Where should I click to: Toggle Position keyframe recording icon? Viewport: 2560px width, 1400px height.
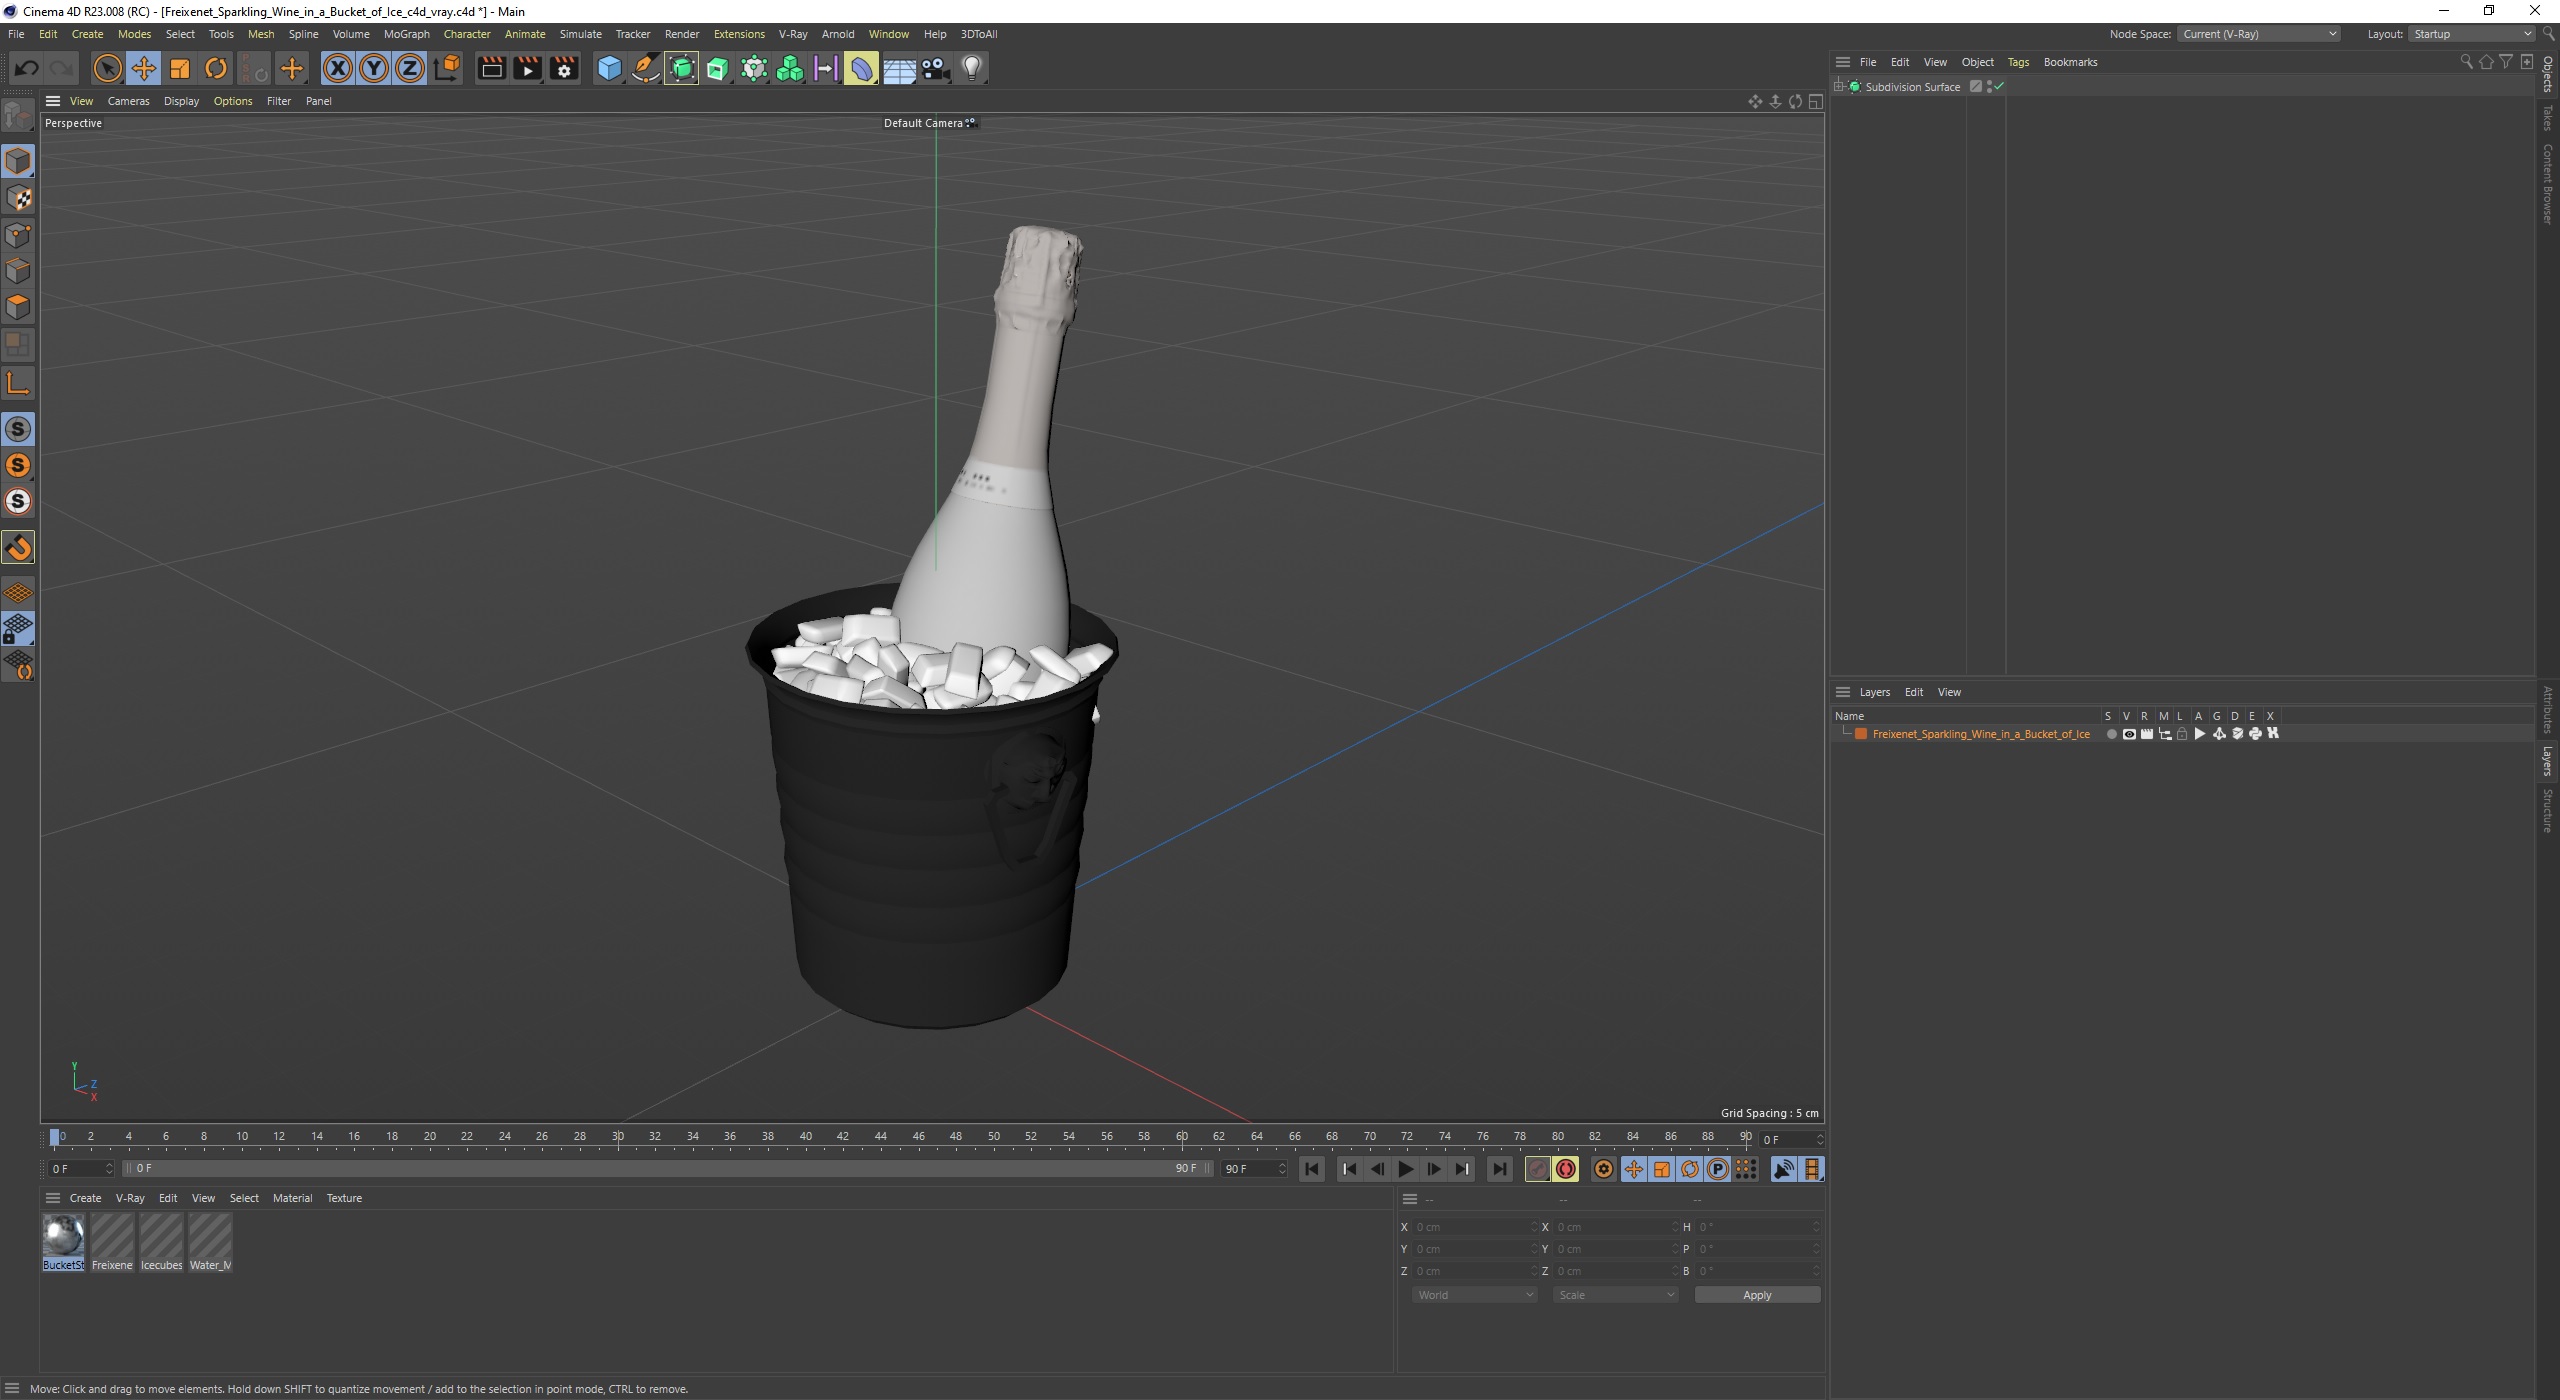tap(1634, 1169)
